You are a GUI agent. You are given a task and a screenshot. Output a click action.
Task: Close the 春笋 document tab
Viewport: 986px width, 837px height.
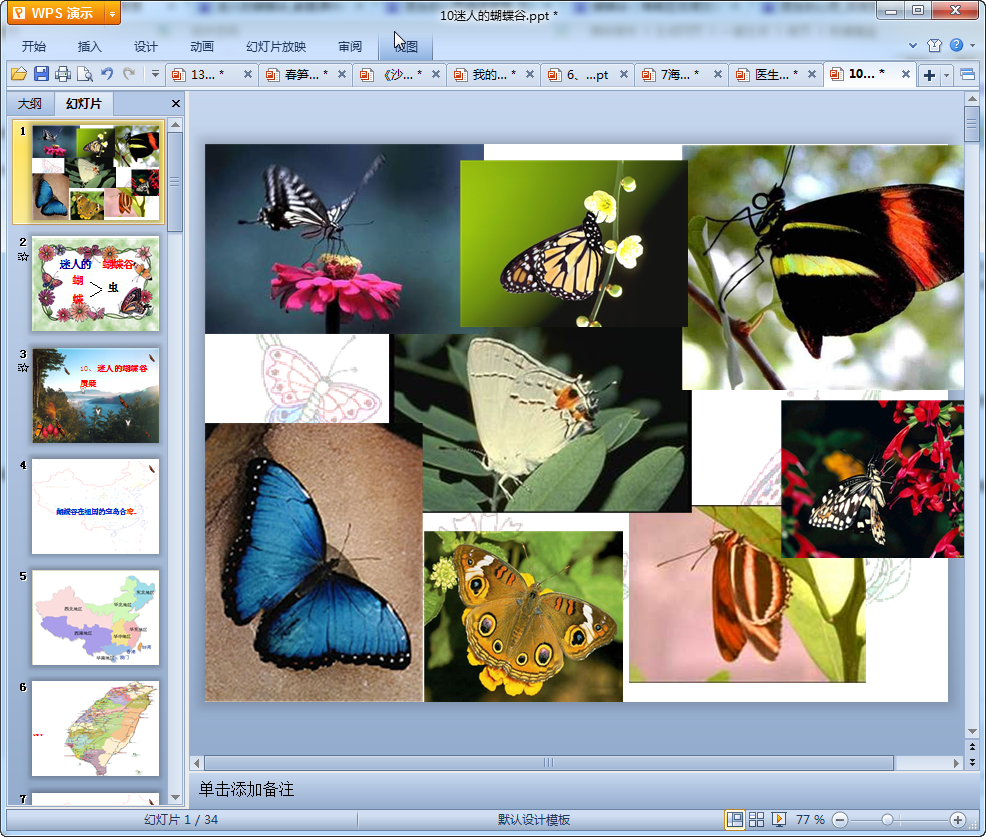coord(341,75)
